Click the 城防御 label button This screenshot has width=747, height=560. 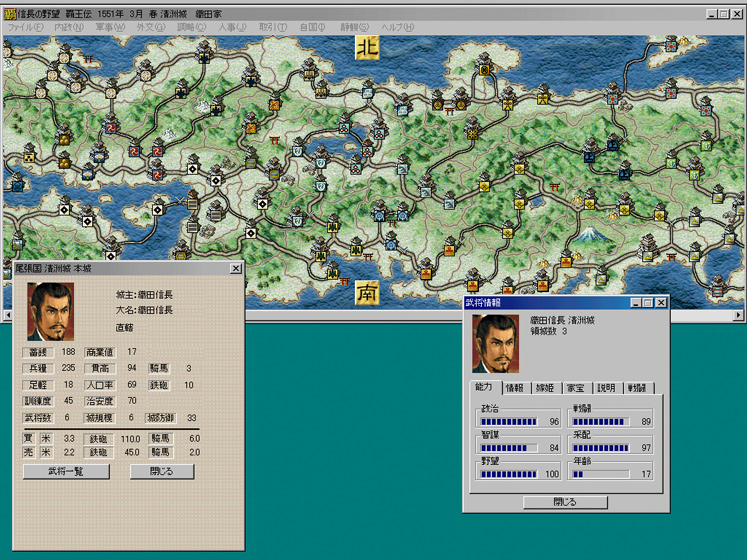click(161, 418)
